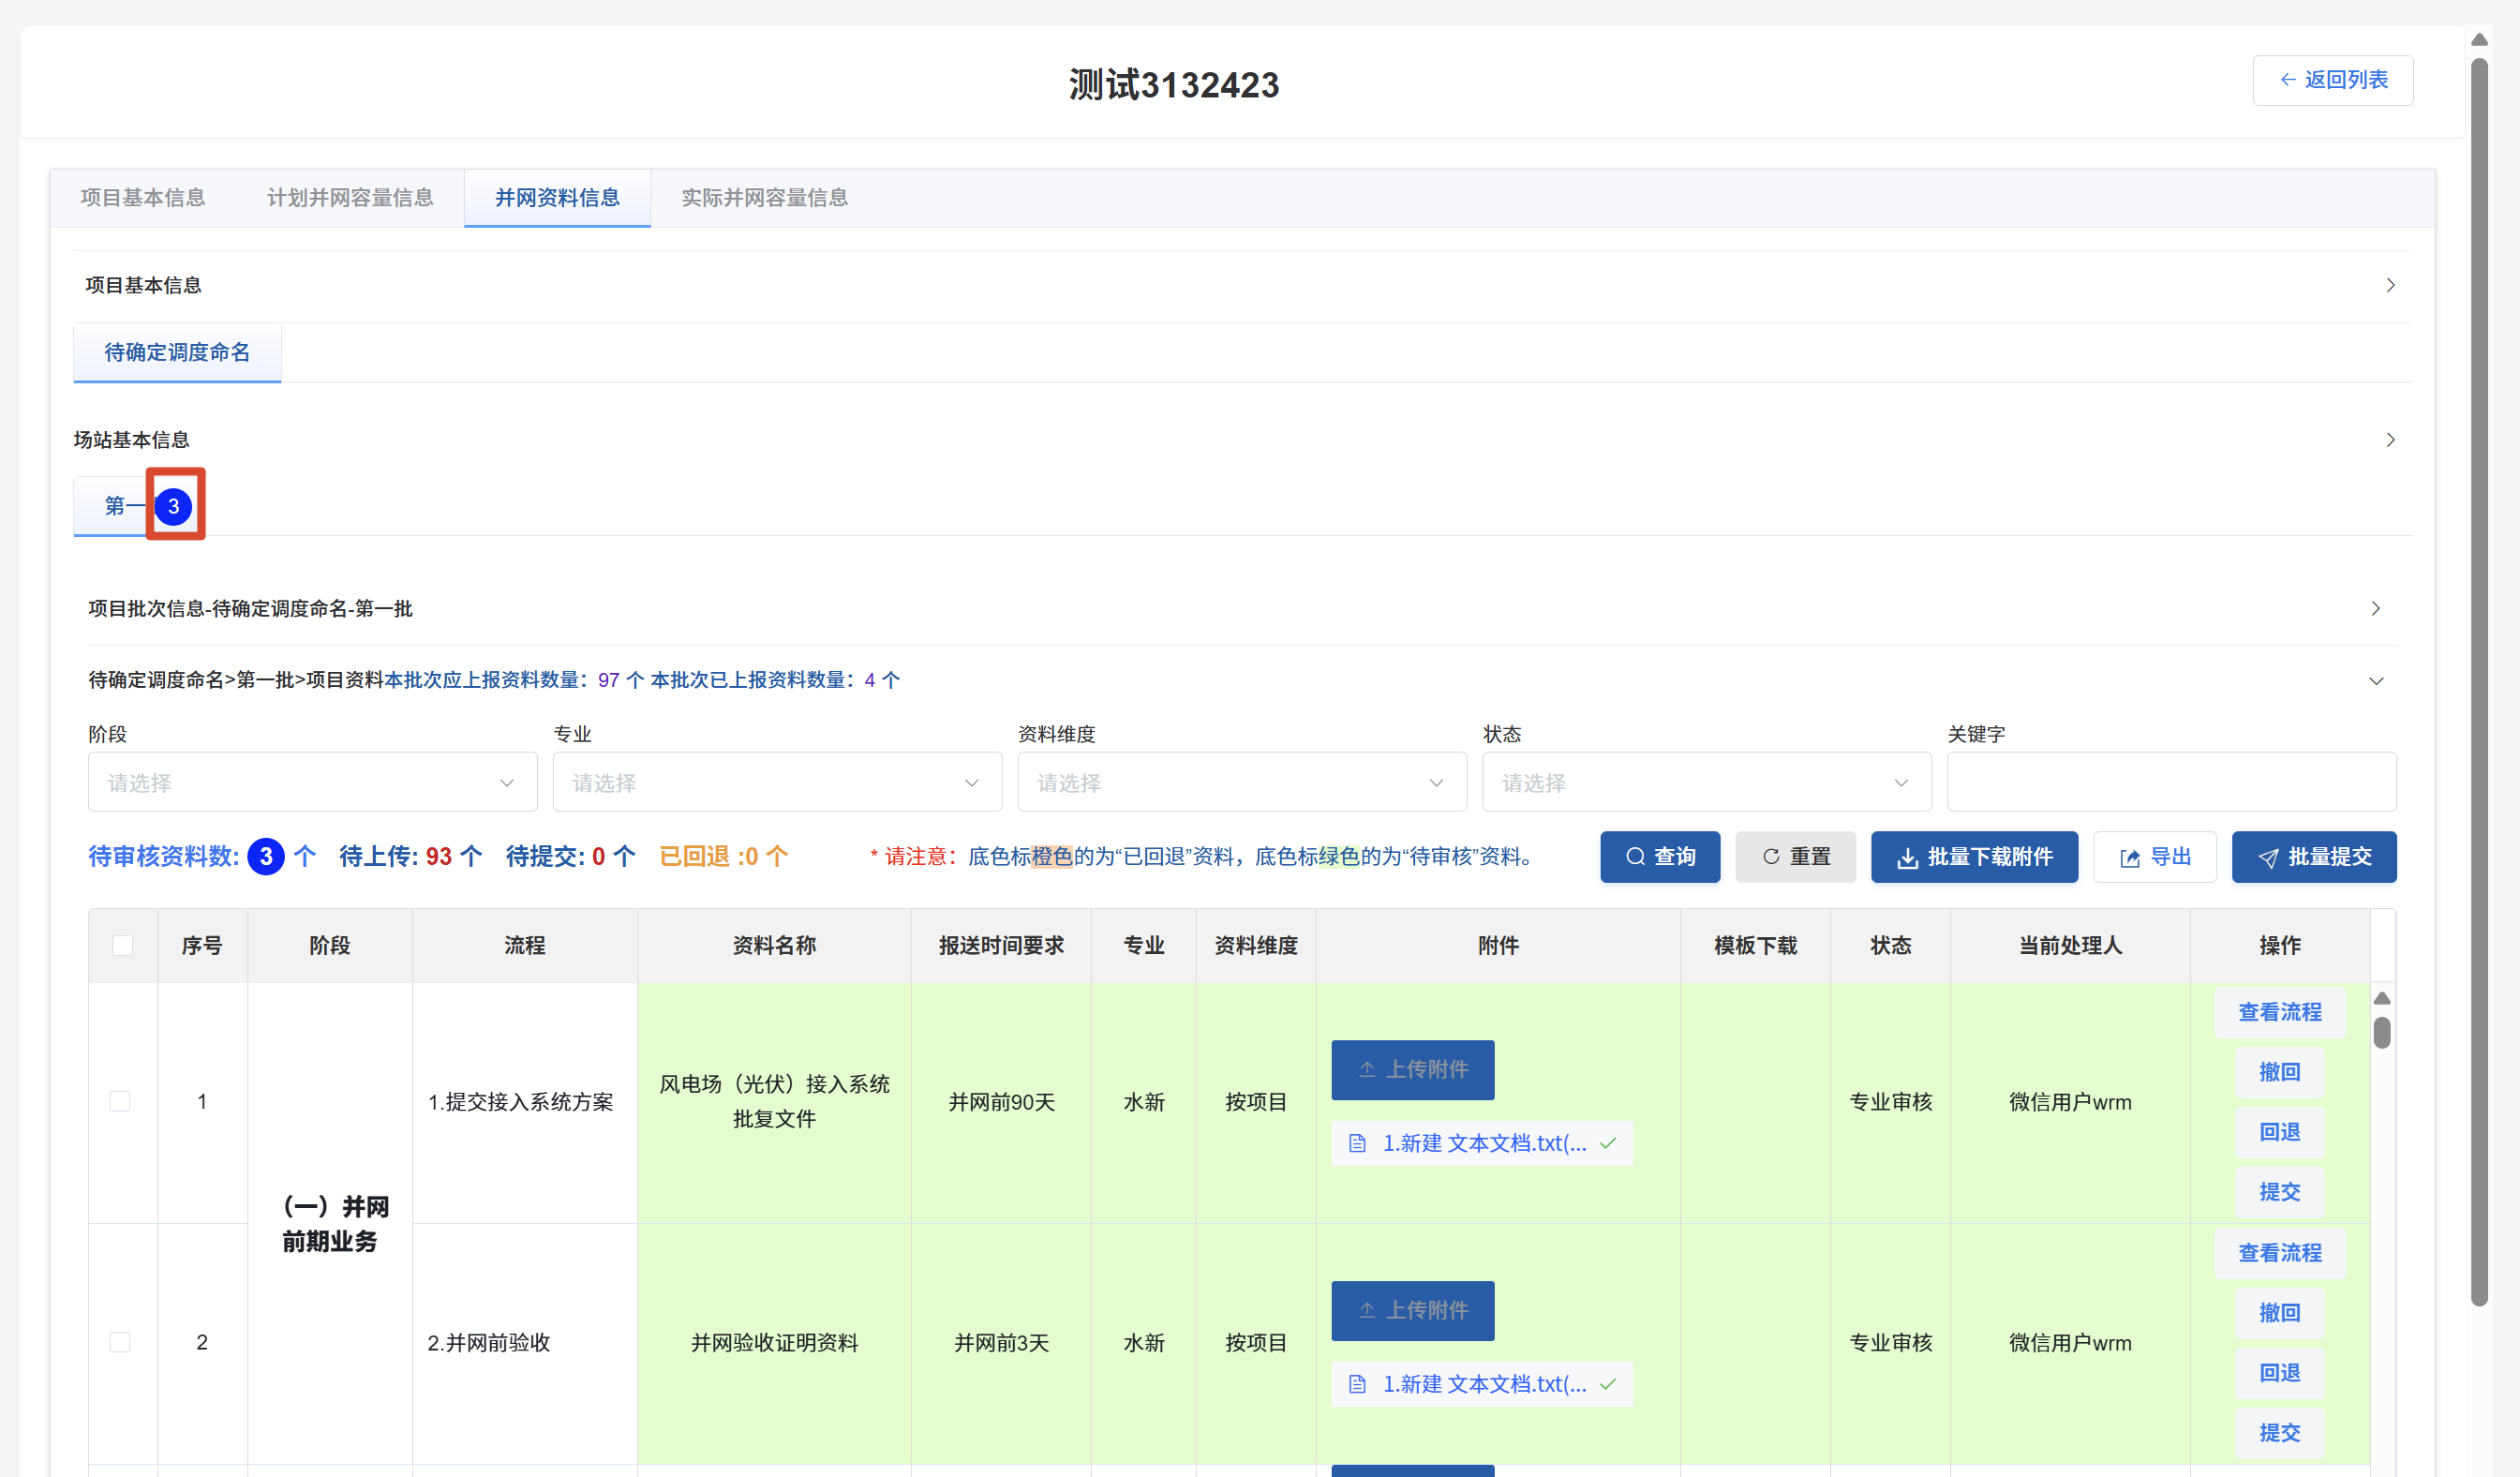Click 上传附件 in 风电场接入系统批复文件 row
The height and width of the screenshot is (1477, 2520).
1413,1070
